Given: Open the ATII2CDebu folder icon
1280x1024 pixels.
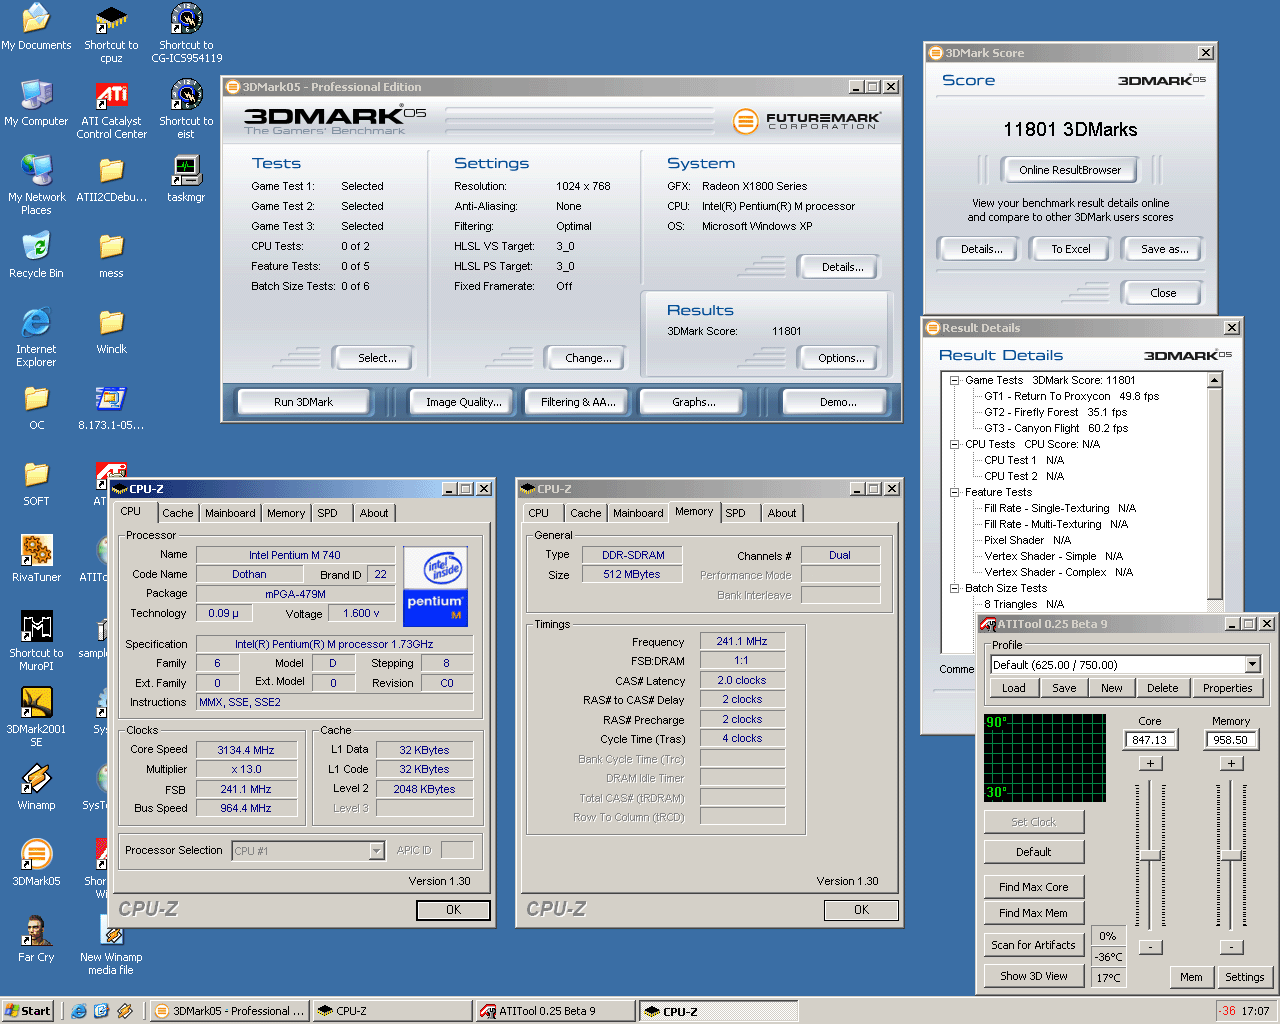Looking at the screenshot, I should click(111, 179).
